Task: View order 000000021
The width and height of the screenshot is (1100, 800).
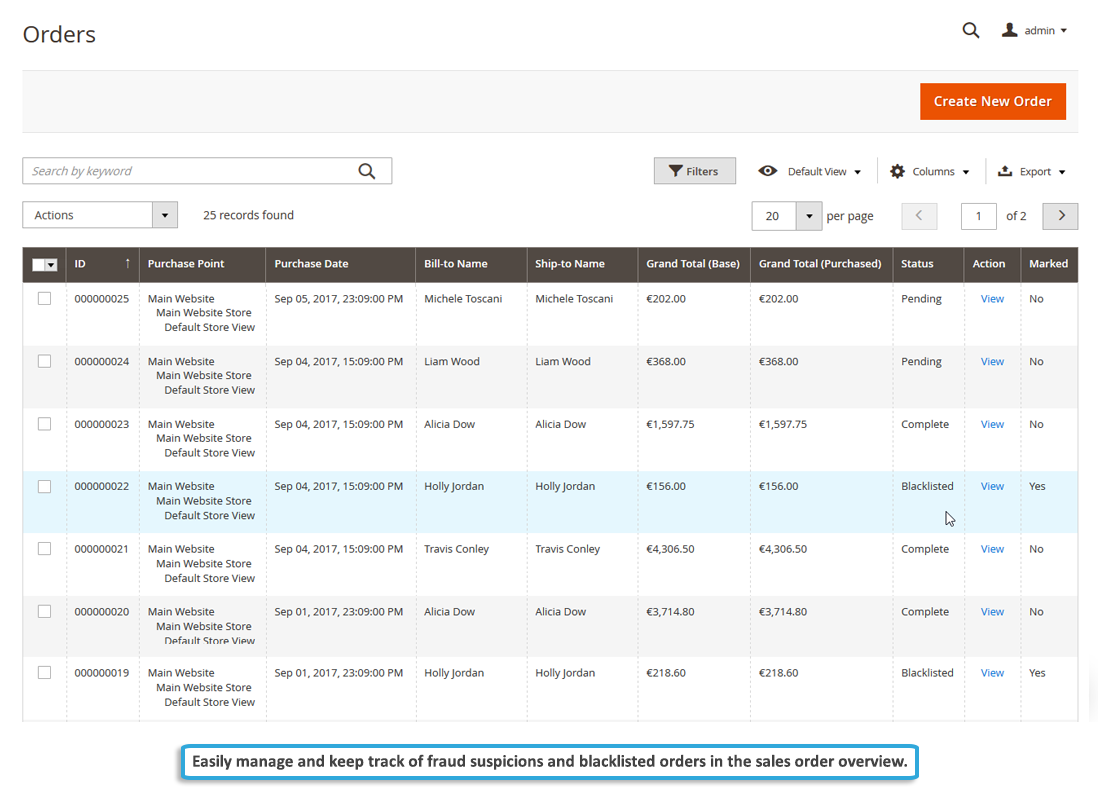Action: click(992, 549)
